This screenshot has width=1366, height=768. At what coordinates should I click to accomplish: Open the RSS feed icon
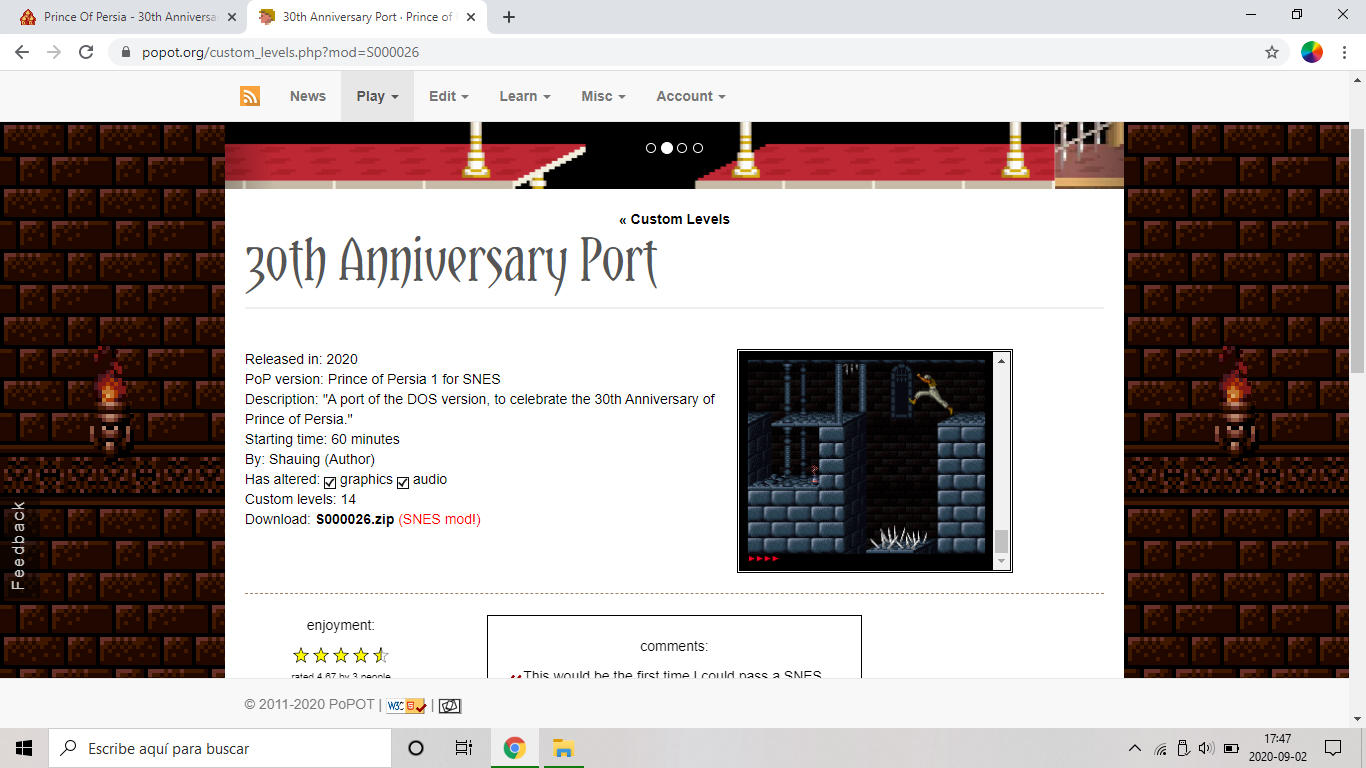coord(250,96)
